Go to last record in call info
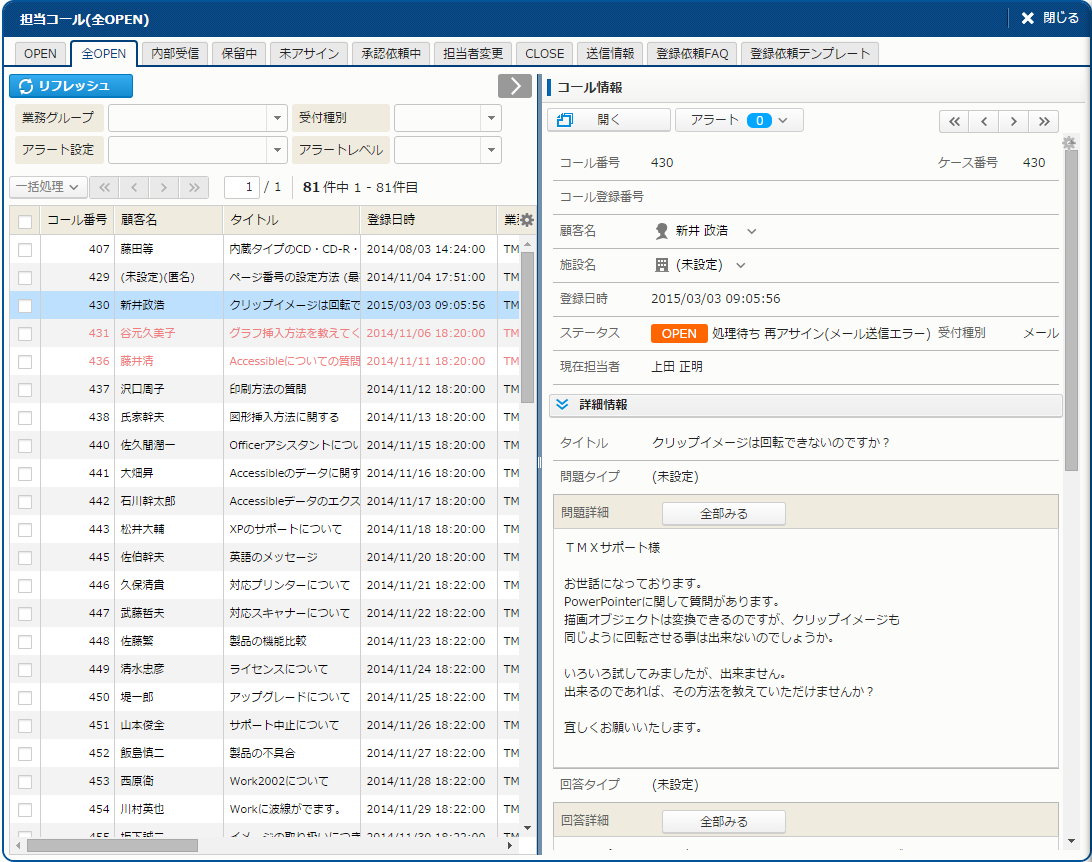 click(1043, 121)
